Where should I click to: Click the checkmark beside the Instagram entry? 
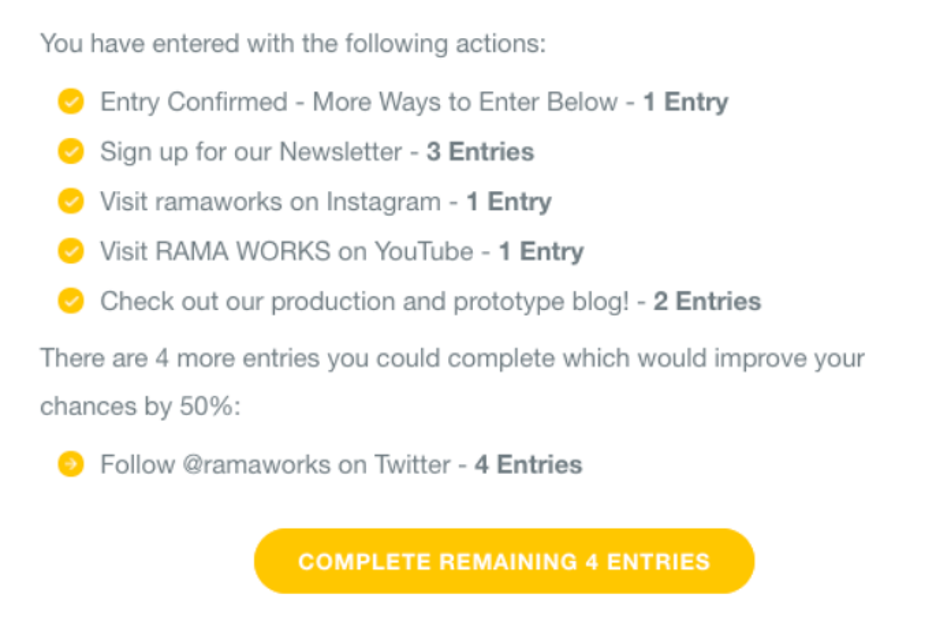coord(70,202)
